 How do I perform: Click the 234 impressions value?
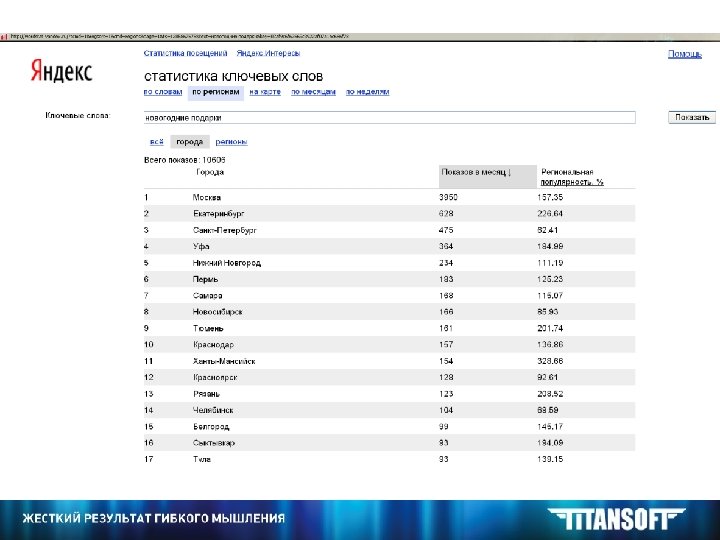446,263
